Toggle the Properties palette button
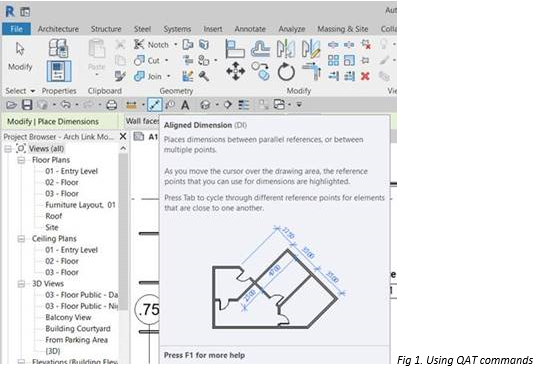537x371 pixels. pos(59,71)
